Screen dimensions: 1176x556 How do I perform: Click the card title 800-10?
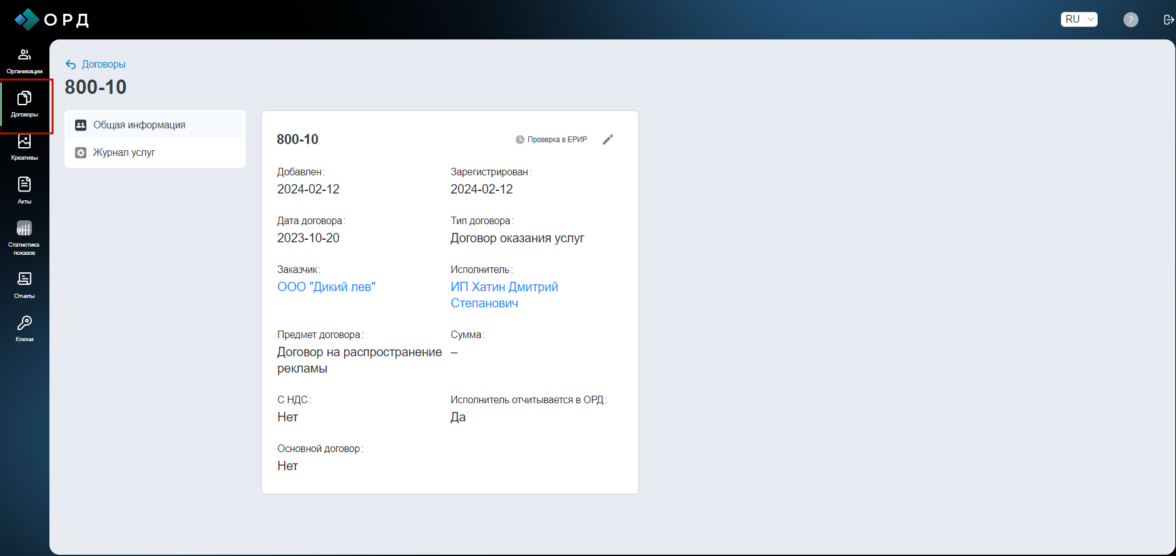tap(298, 140)
